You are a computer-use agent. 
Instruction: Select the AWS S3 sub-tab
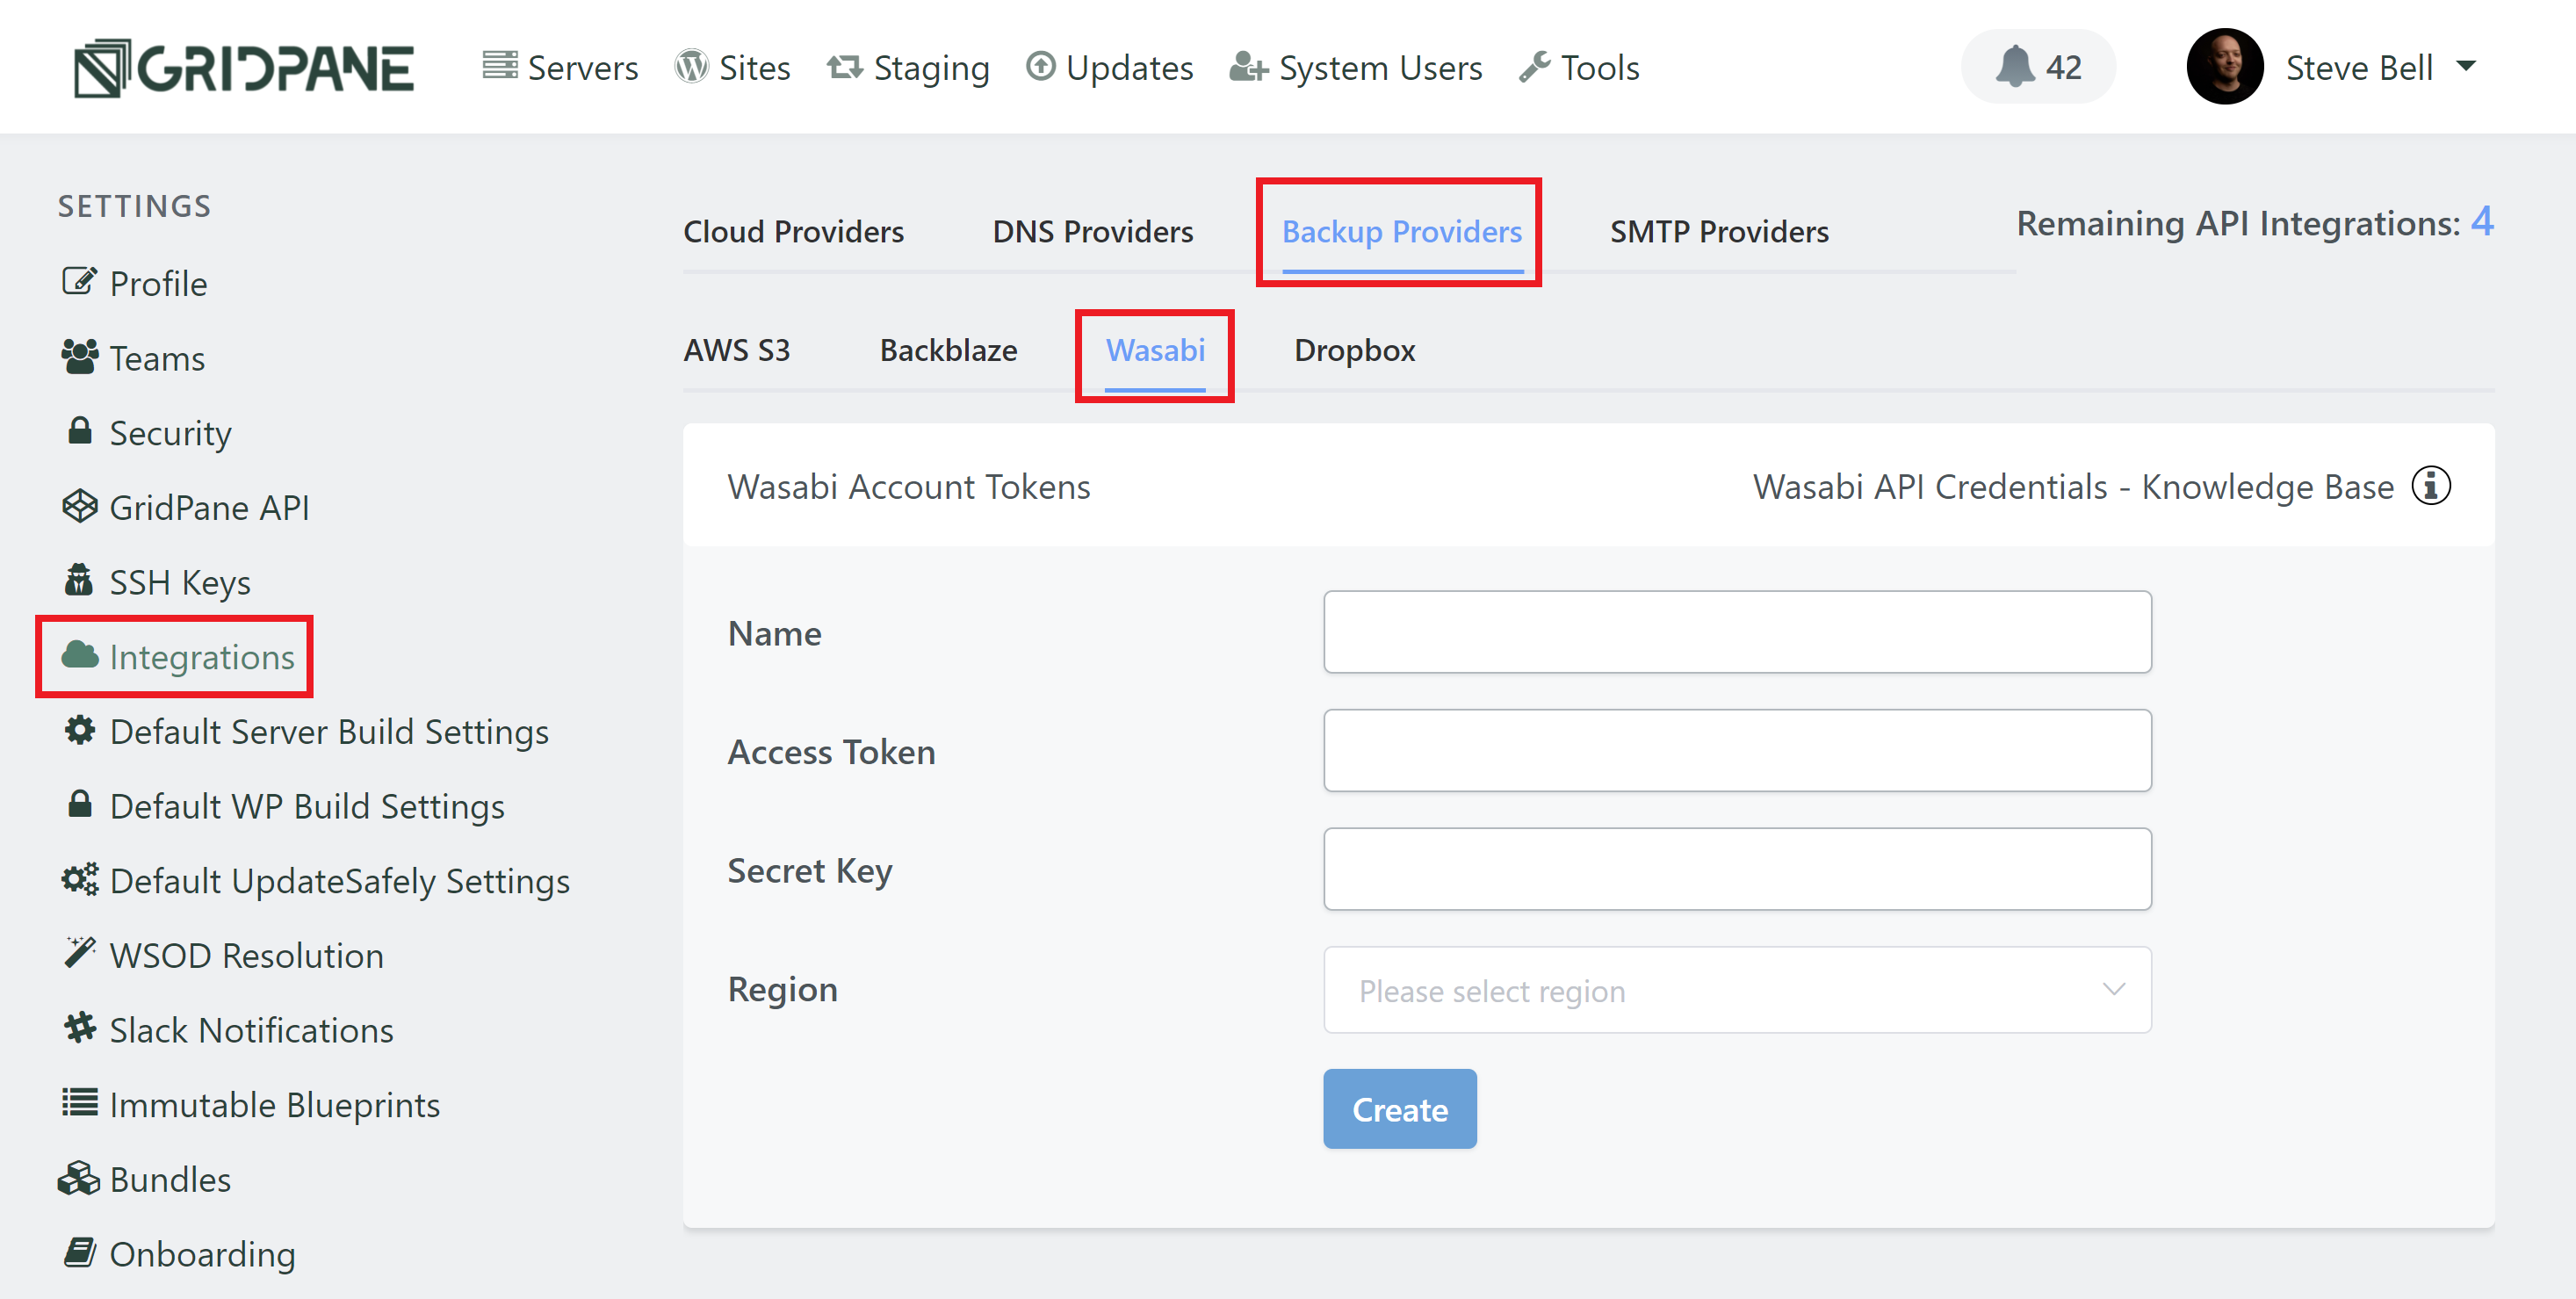click(x=736, y=350)
